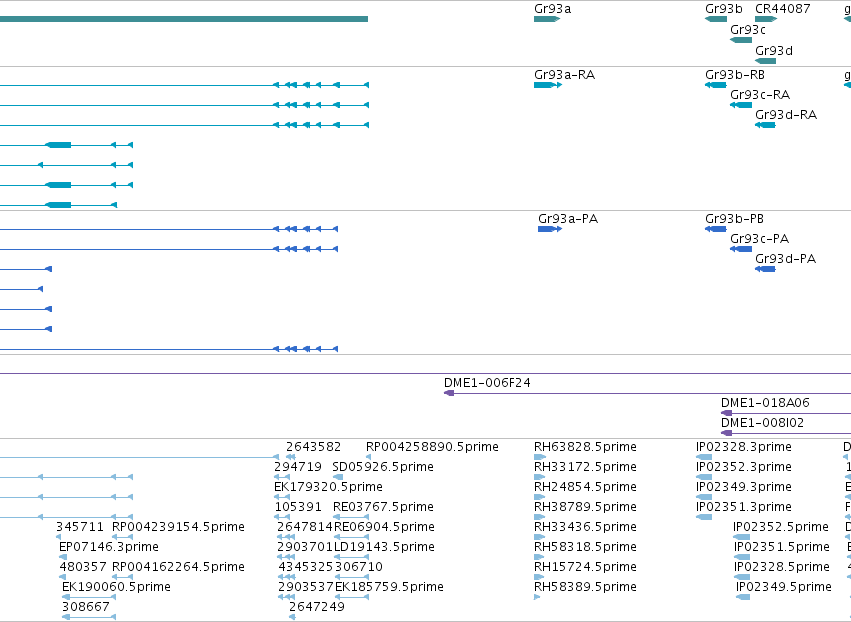This screenshot has width=851, height=622.
Task: Select EST RH33436.5prime
Action: 539,537
